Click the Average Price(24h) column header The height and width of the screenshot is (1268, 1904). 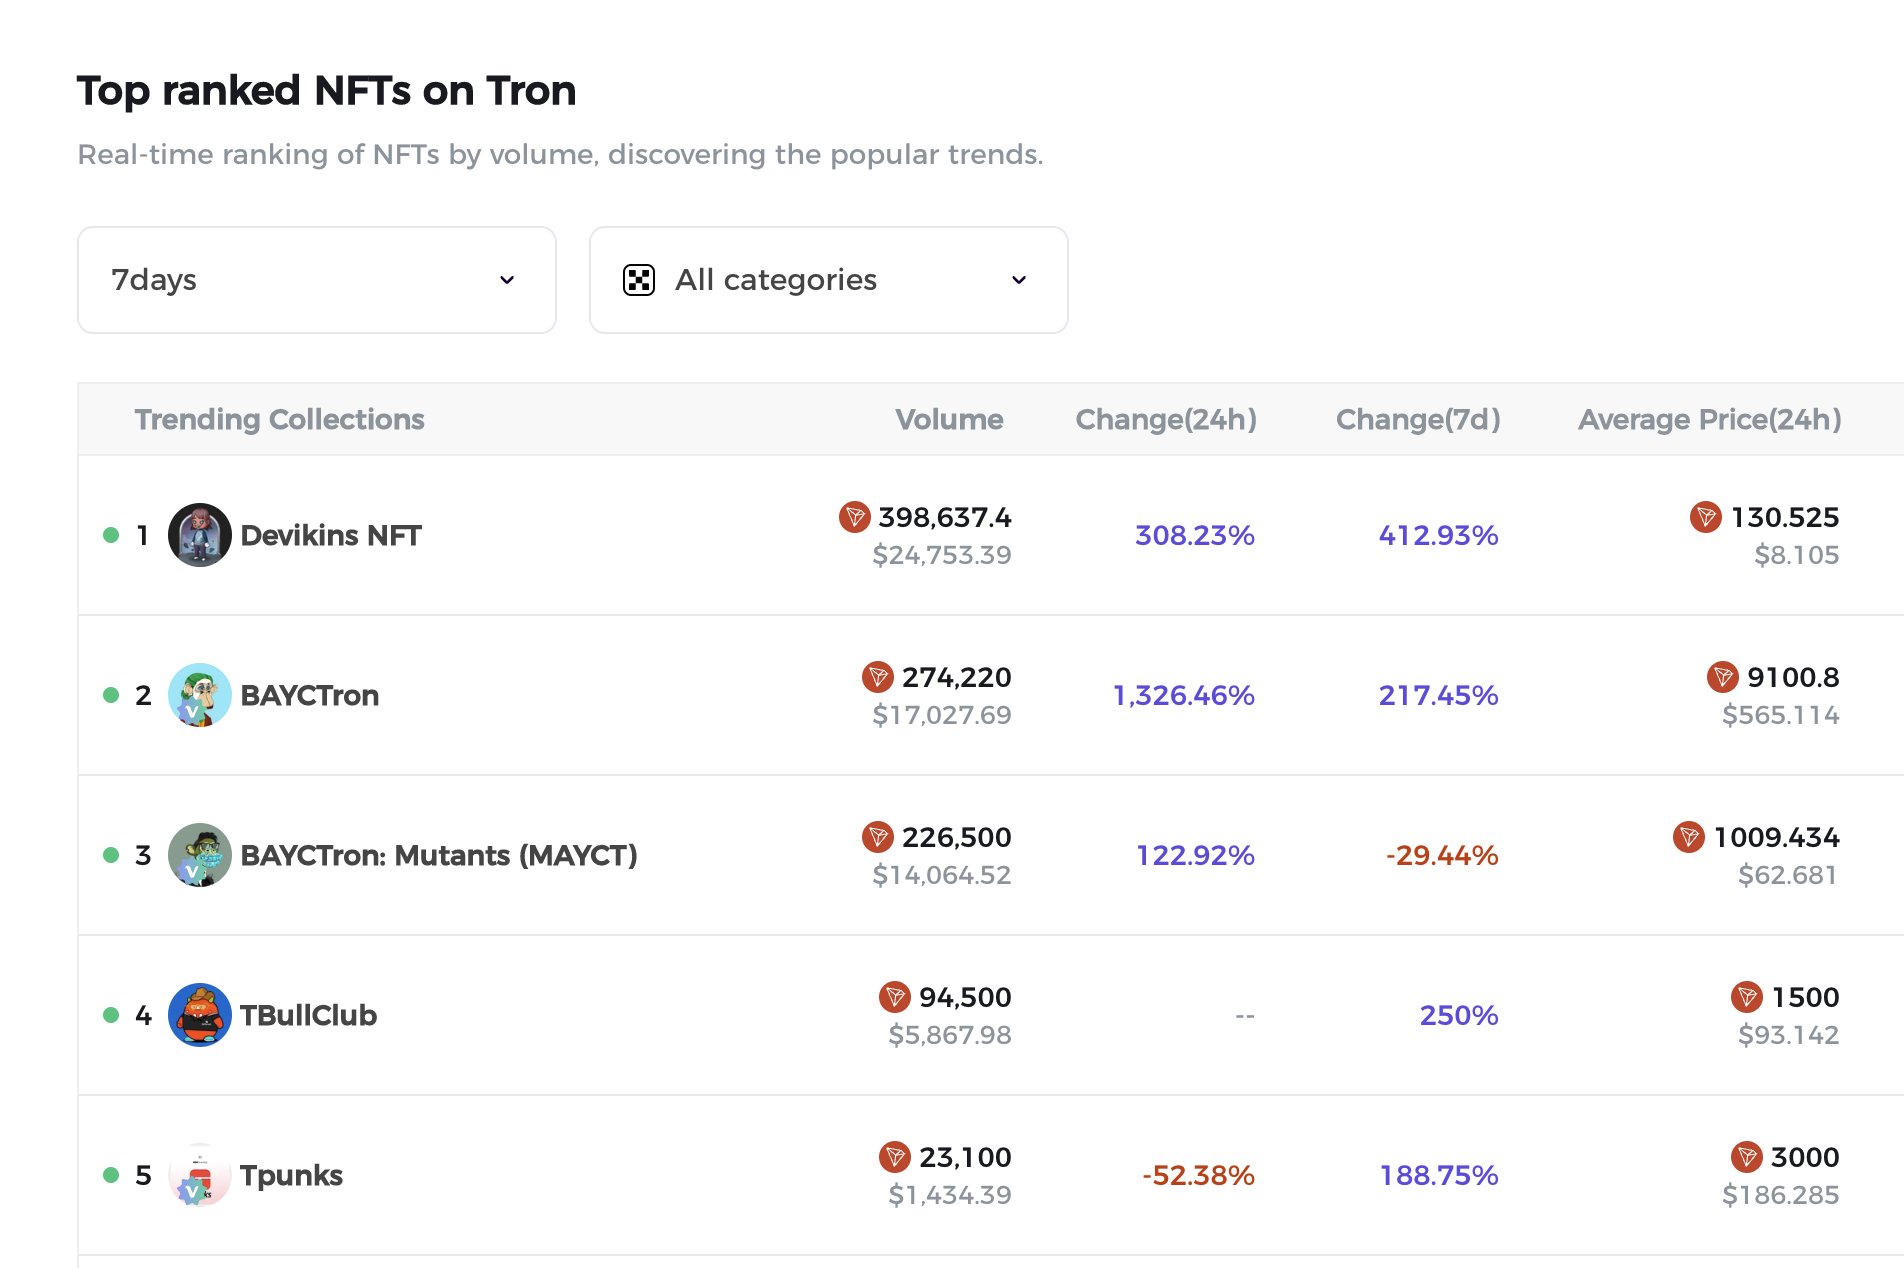[1709, 419]
